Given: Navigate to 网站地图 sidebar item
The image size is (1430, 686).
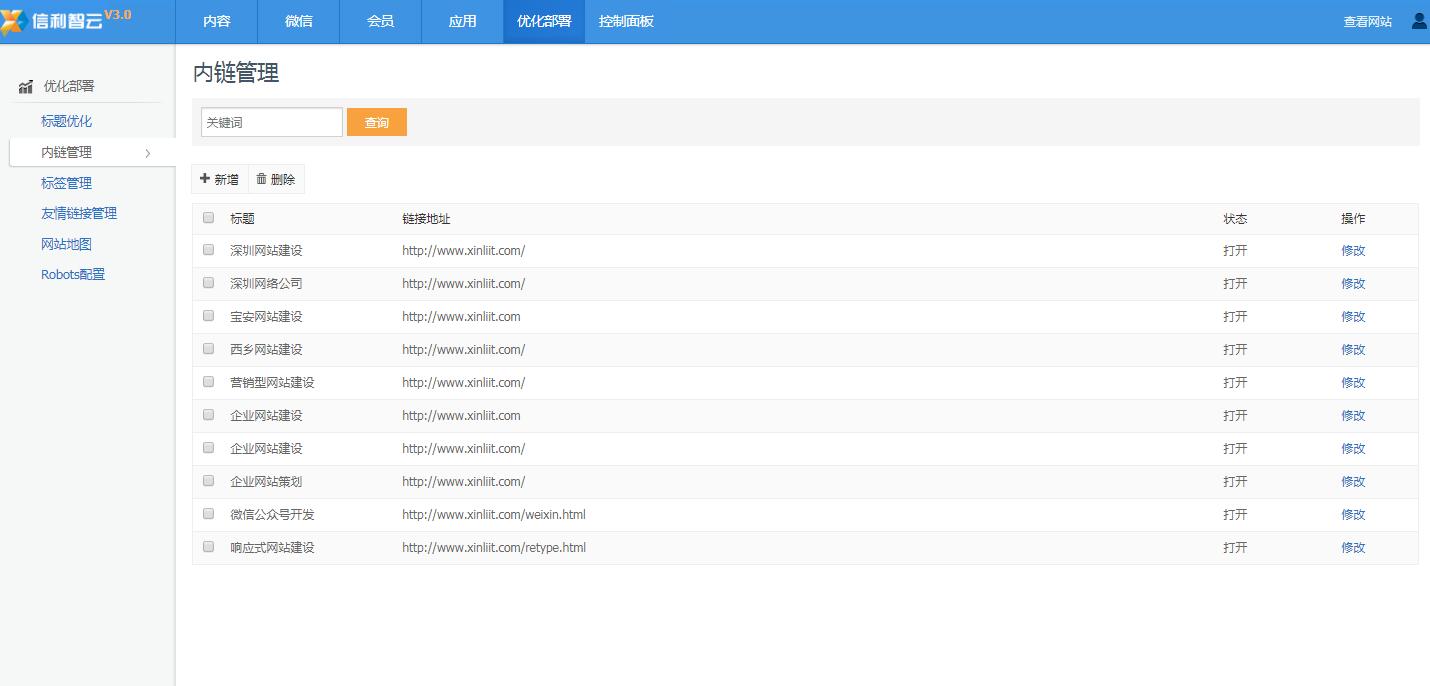Looking at the screenshot, I should click(66, 244).
